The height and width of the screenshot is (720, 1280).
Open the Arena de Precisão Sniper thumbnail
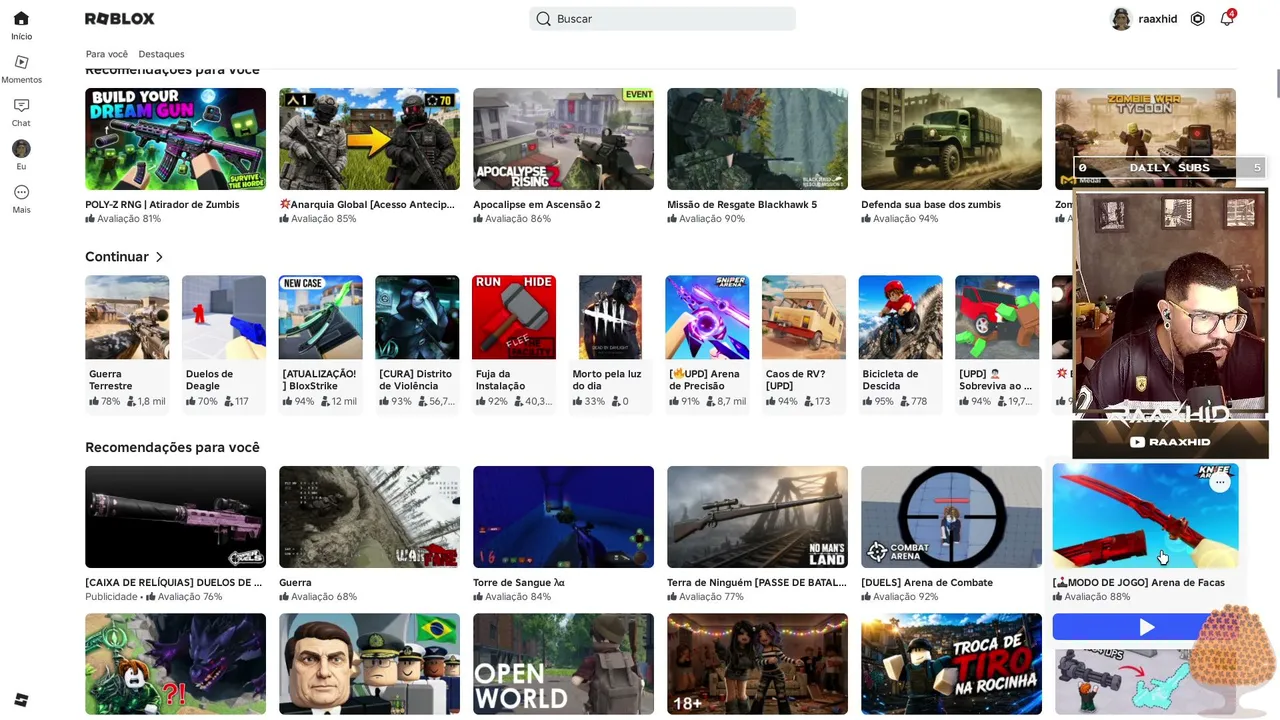[x=707, y=317]
